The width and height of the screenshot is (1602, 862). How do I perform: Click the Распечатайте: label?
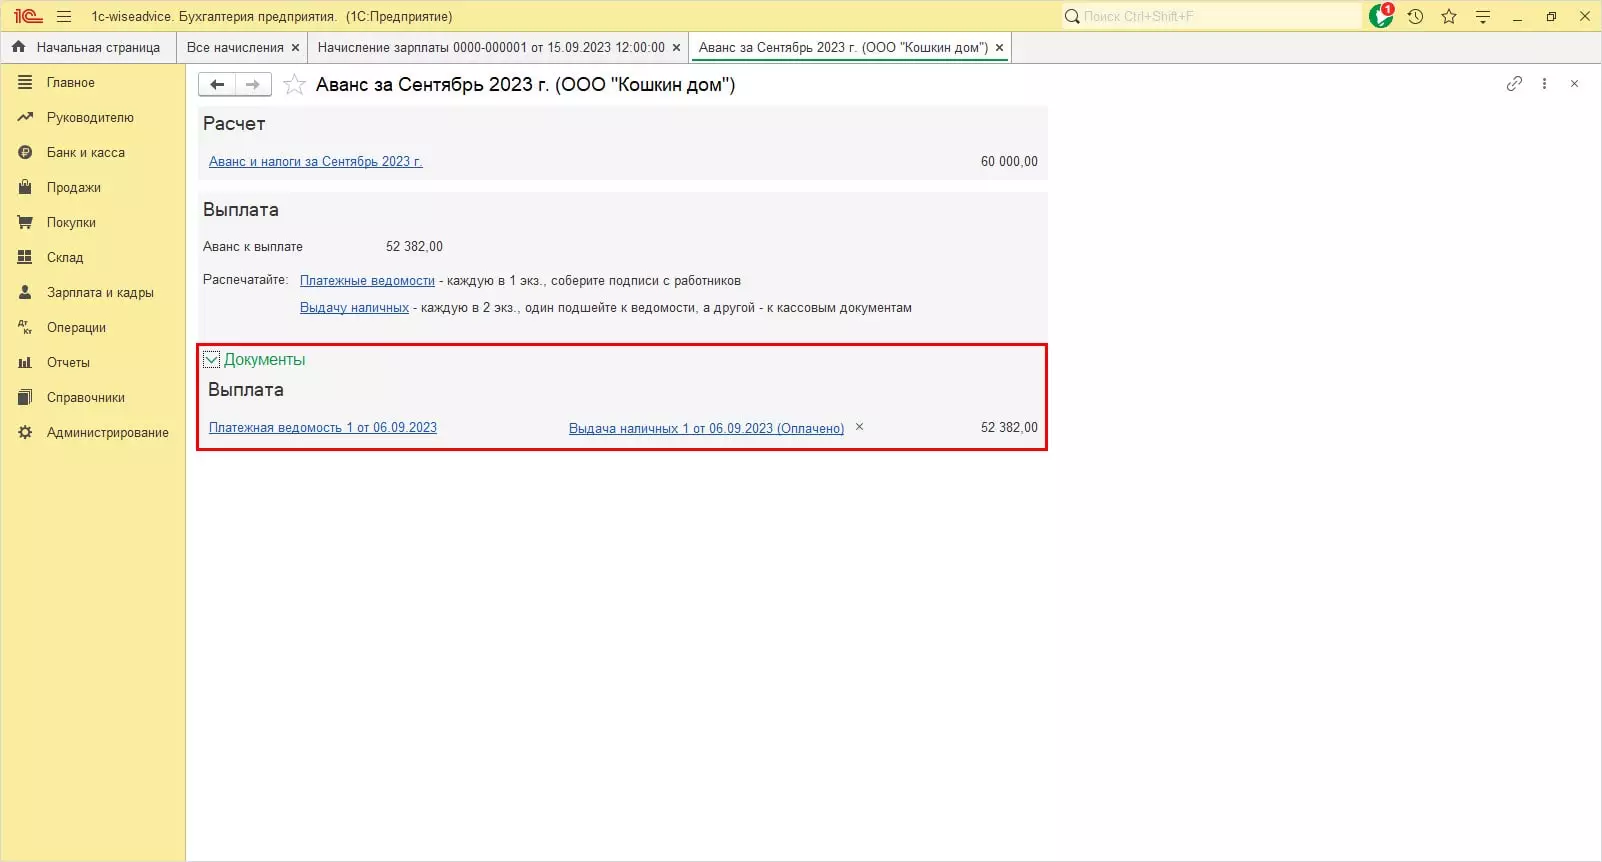click(245, 280)
